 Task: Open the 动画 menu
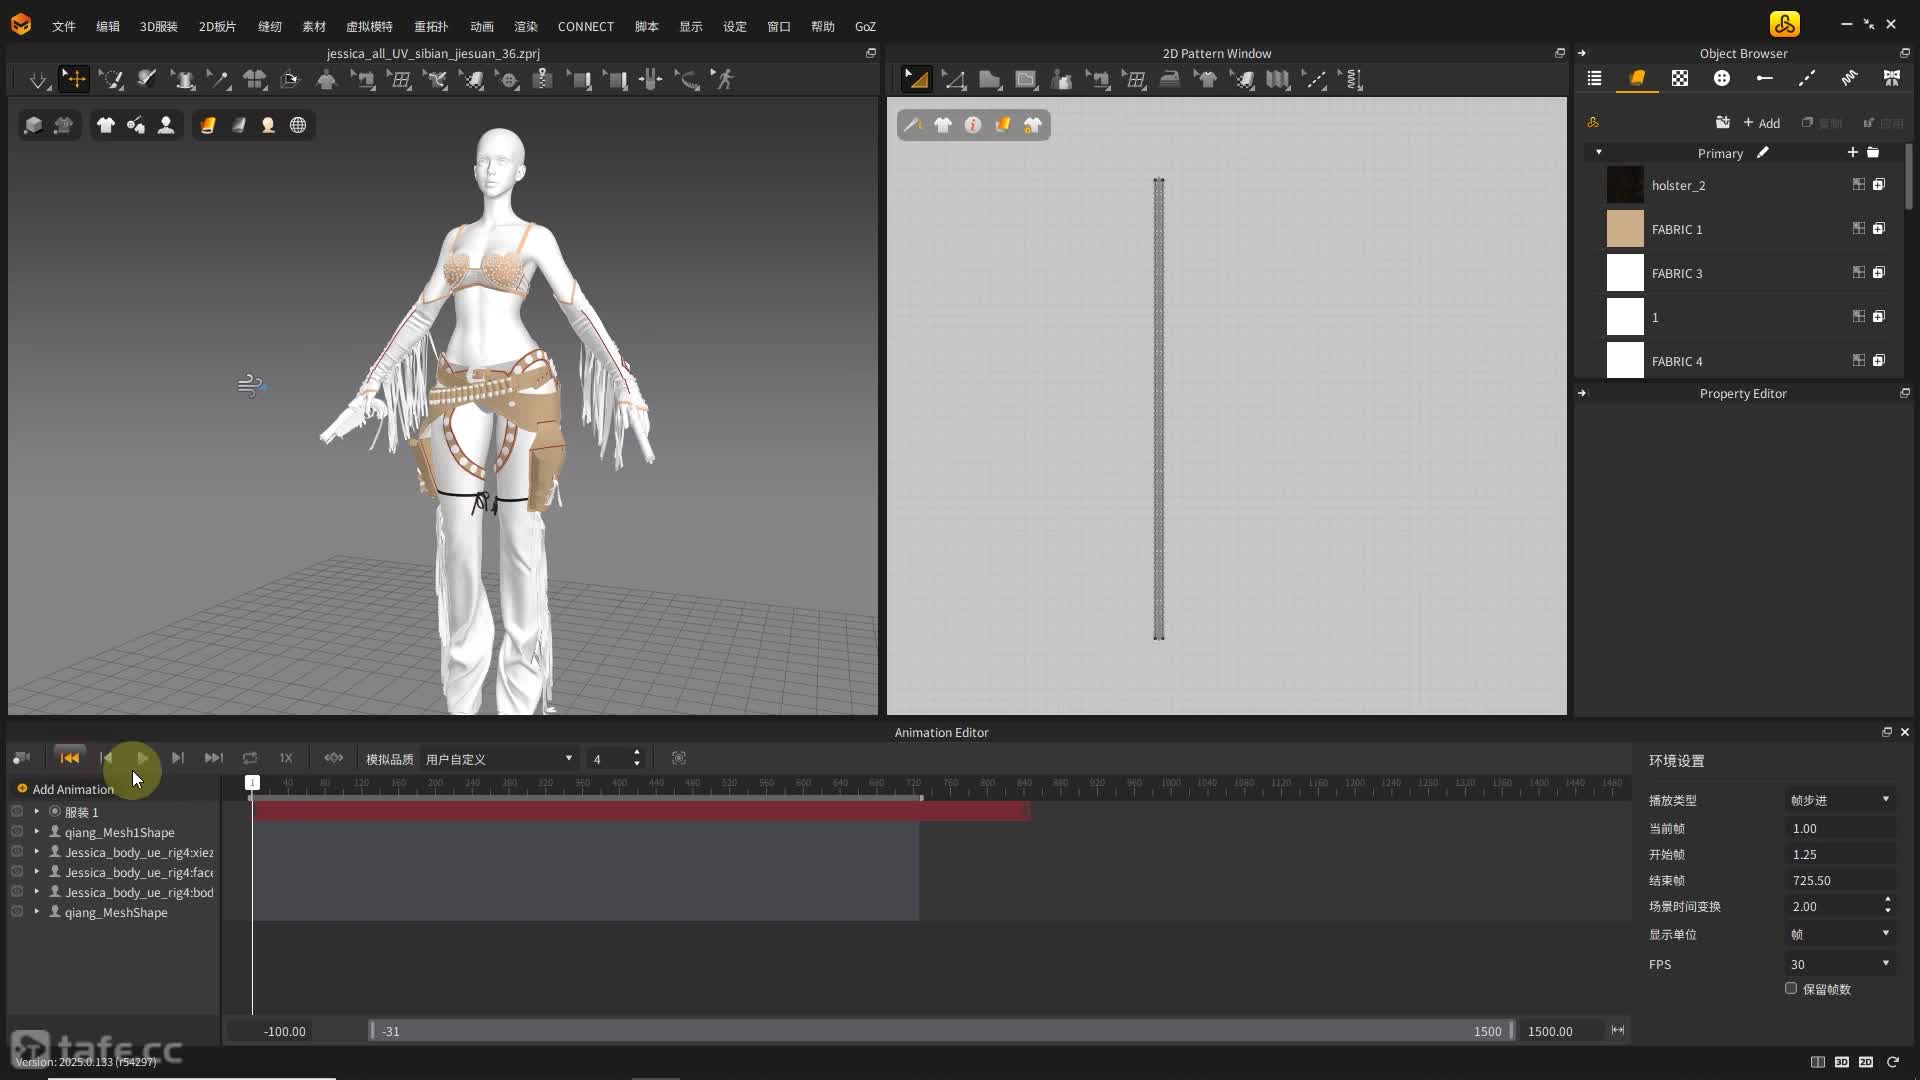481,26
